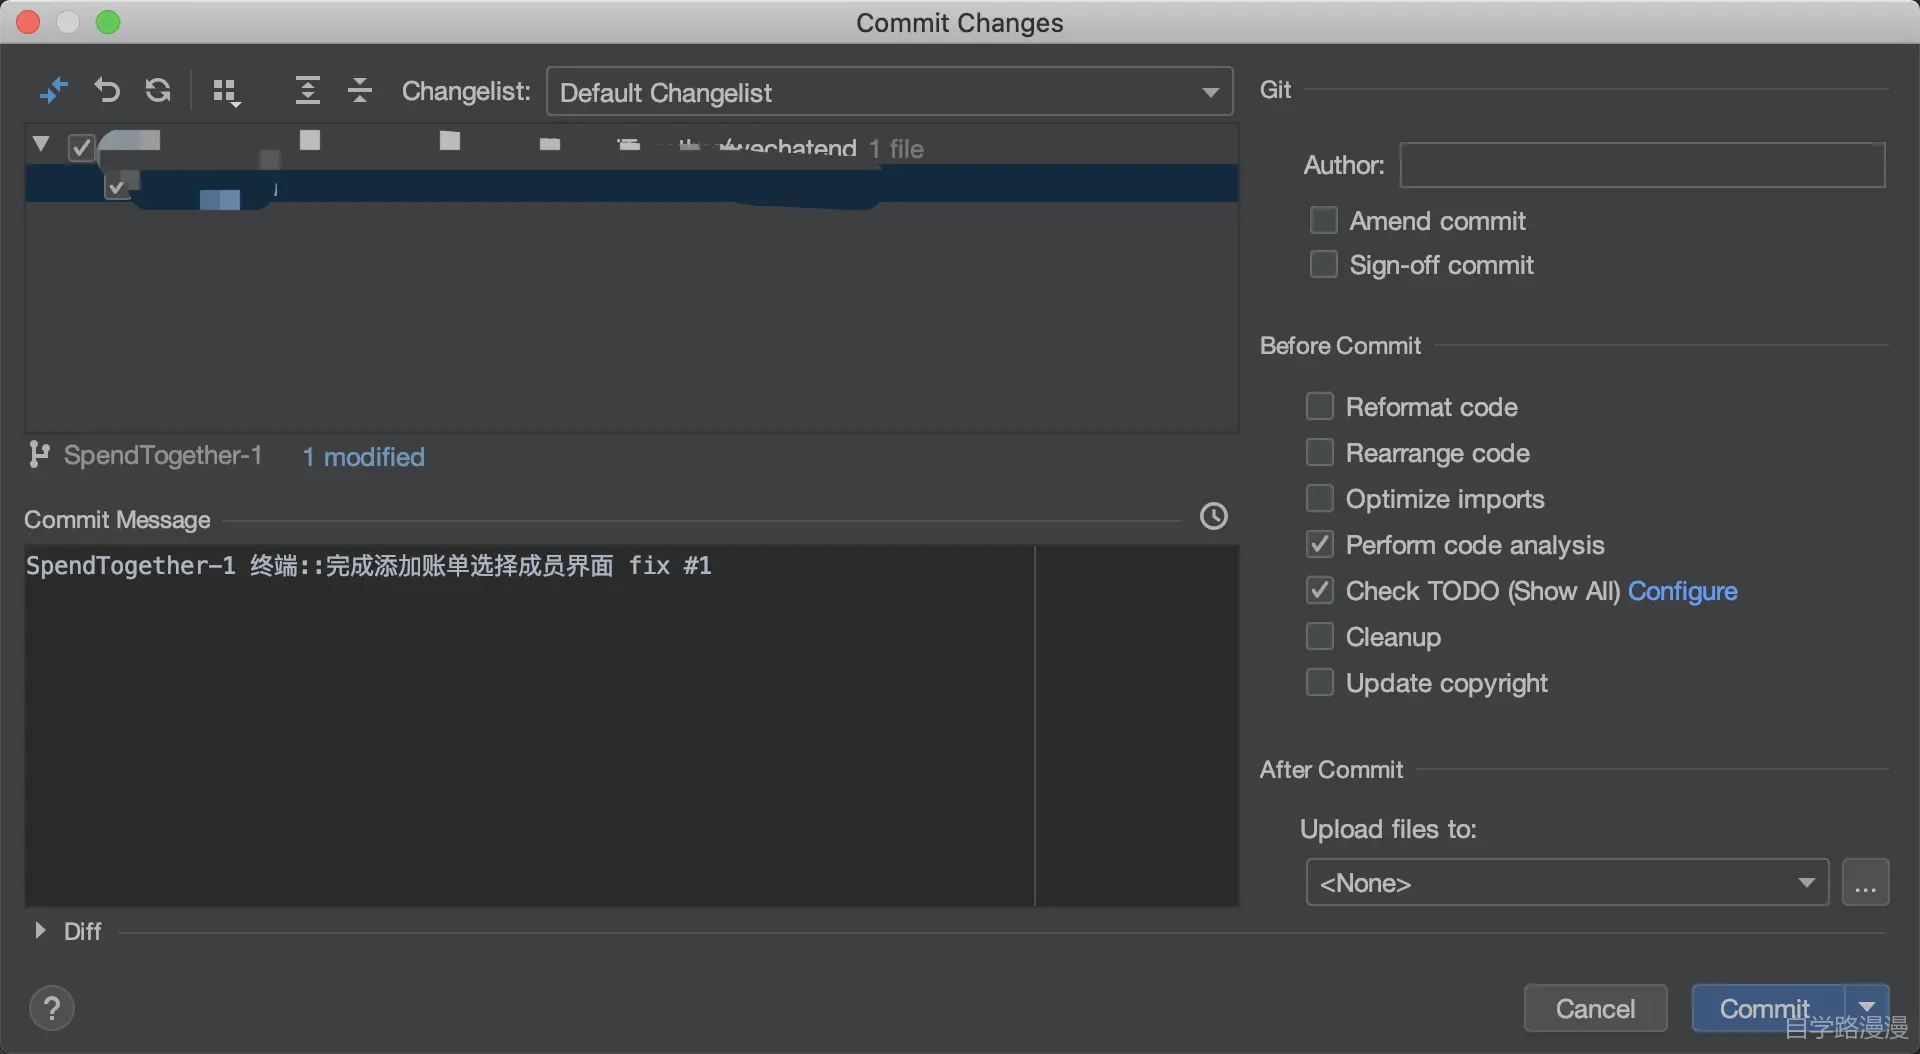Click the help question mark button
The width and height of the screenshot is (1920, 1054).
point(52,1008)
